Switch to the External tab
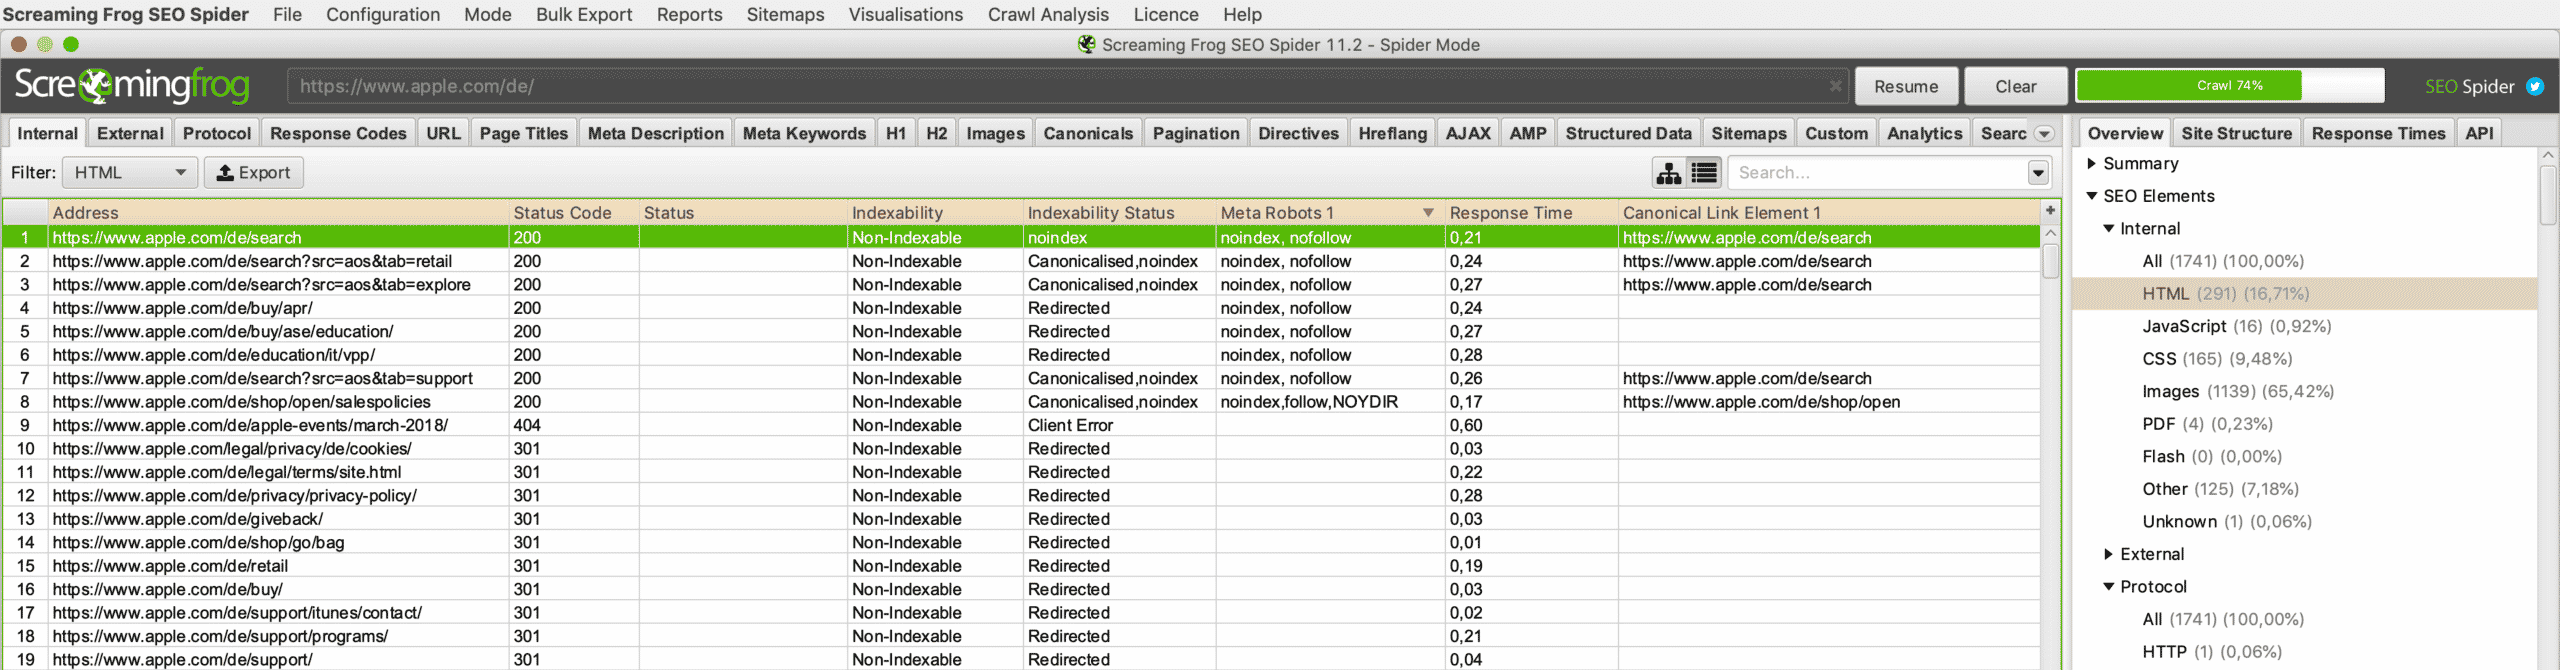 pos(130,134)
